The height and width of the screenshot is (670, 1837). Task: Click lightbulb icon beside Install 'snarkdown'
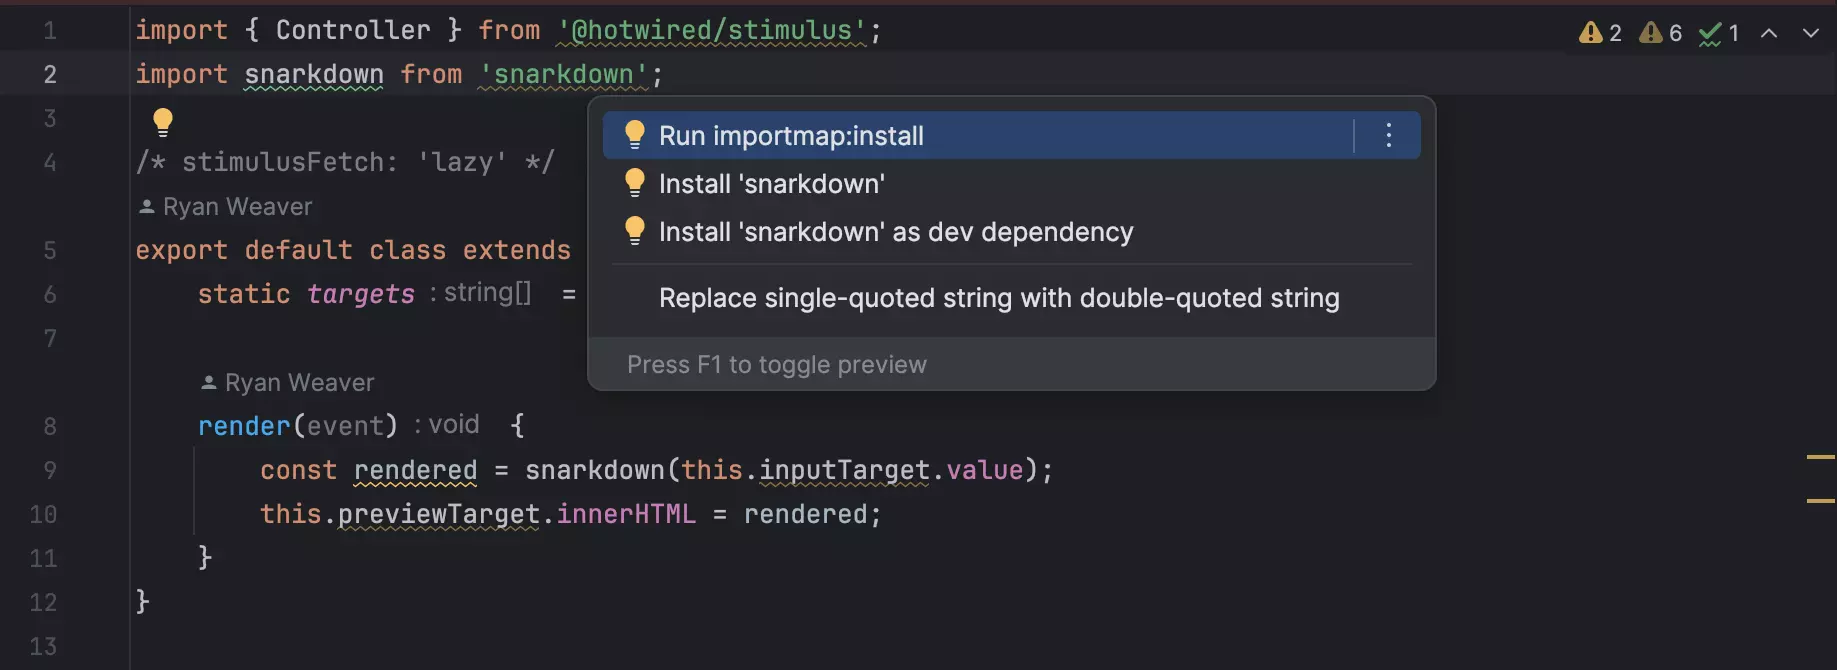[634, 183]
